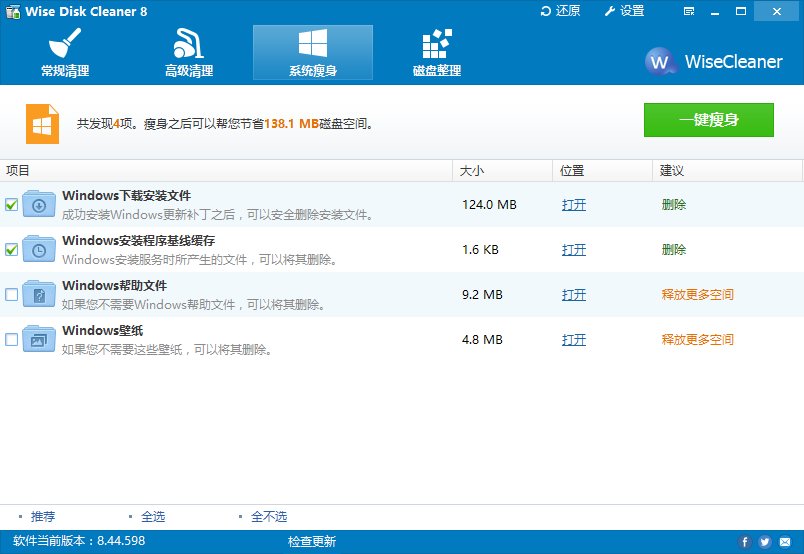Click the Wise Disk Cleaner title icon
The height and width of the screenshot is (554, 804).
[x=13, y=11]
